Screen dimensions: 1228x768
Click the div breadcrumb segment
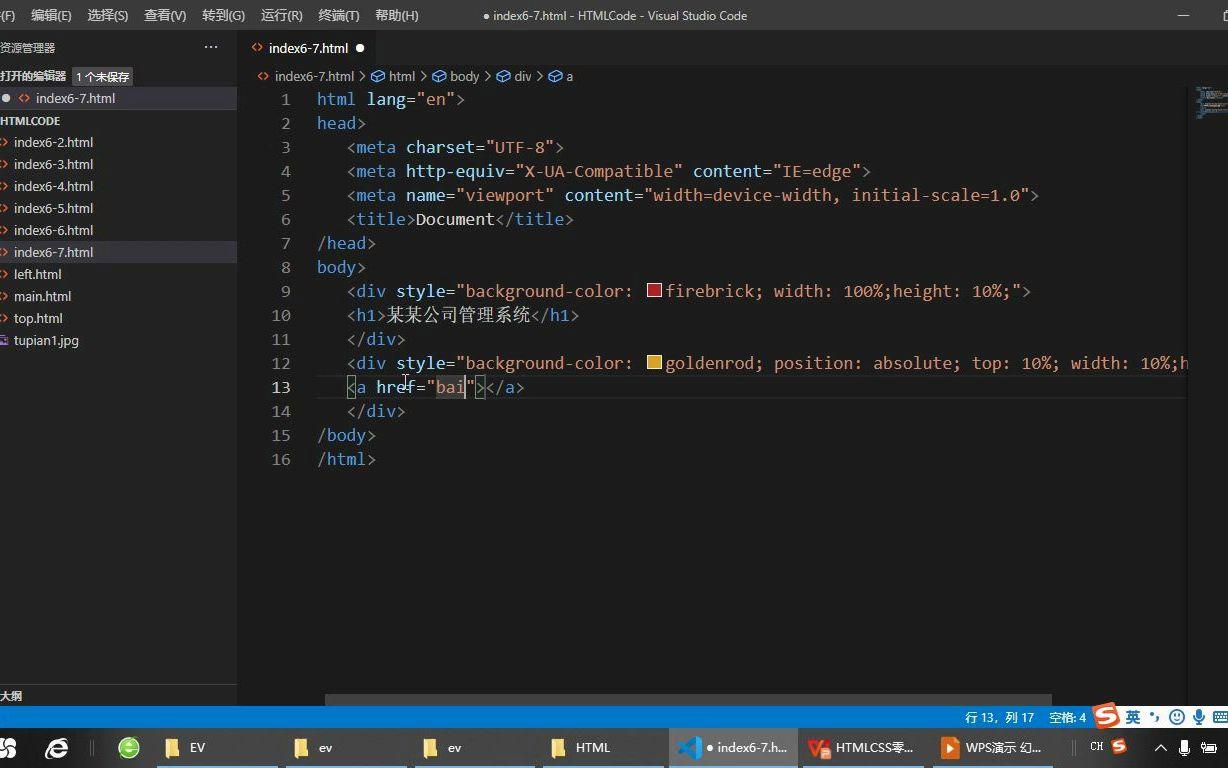pos(523,76)
